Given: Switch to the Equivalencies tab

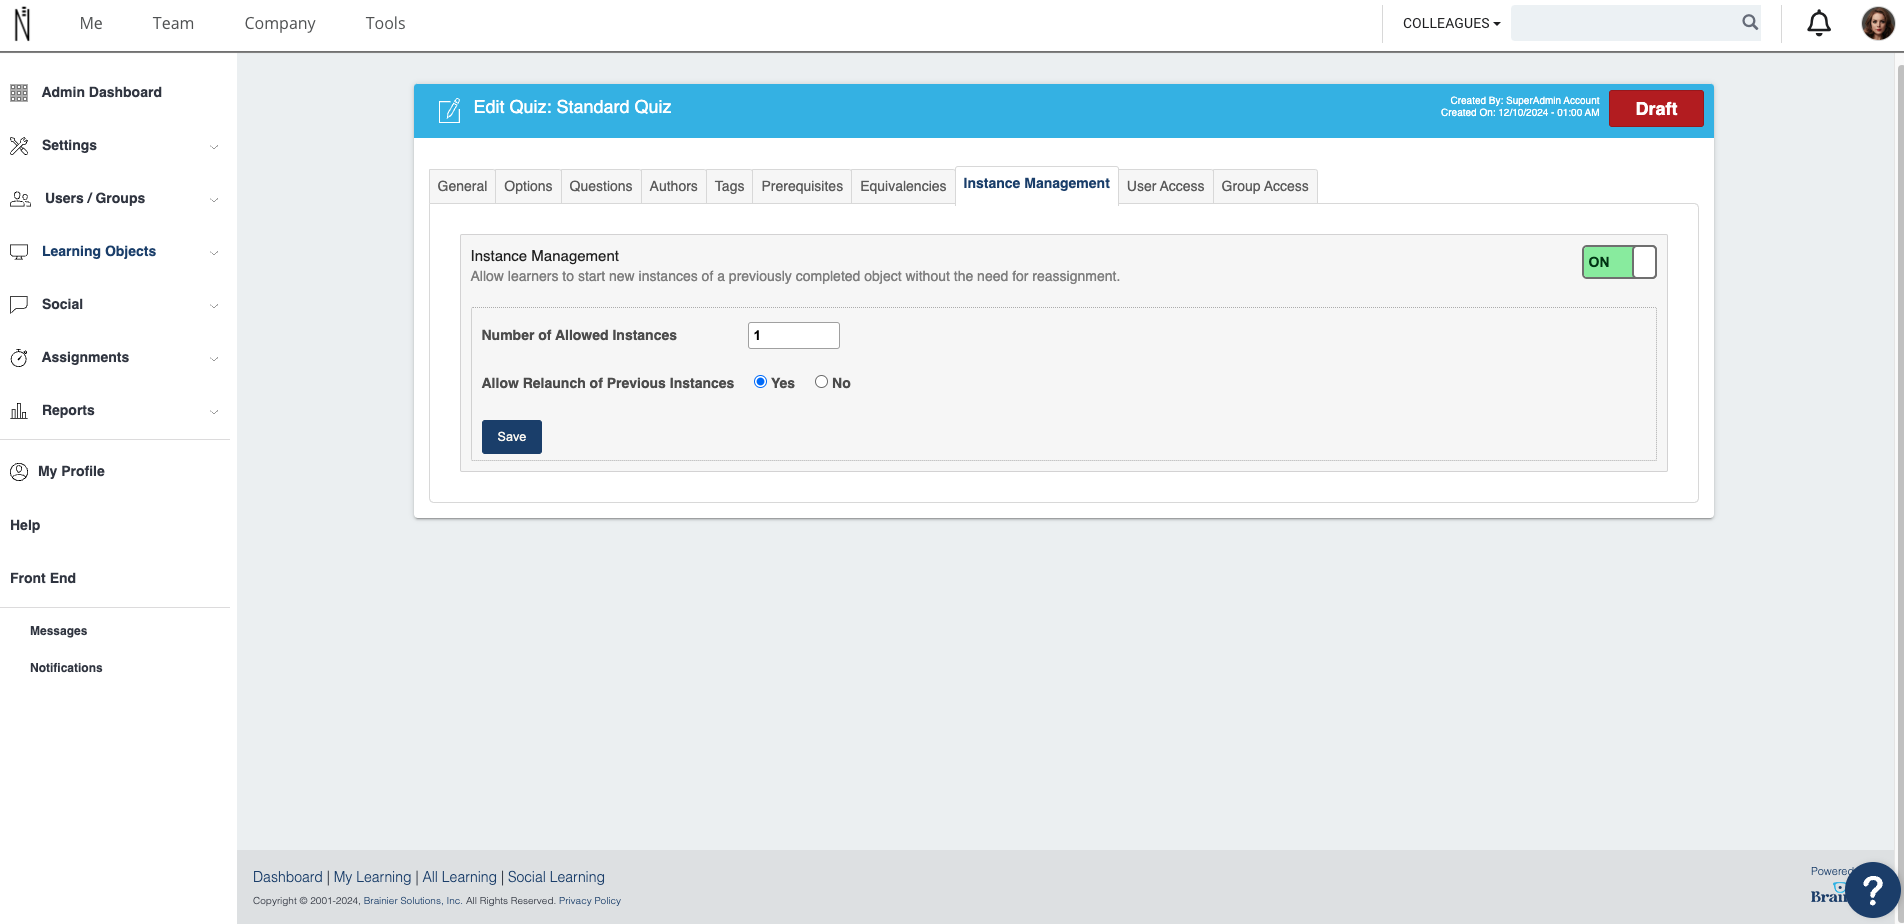Looking at the screenshot, I should [x=903, y=186].
